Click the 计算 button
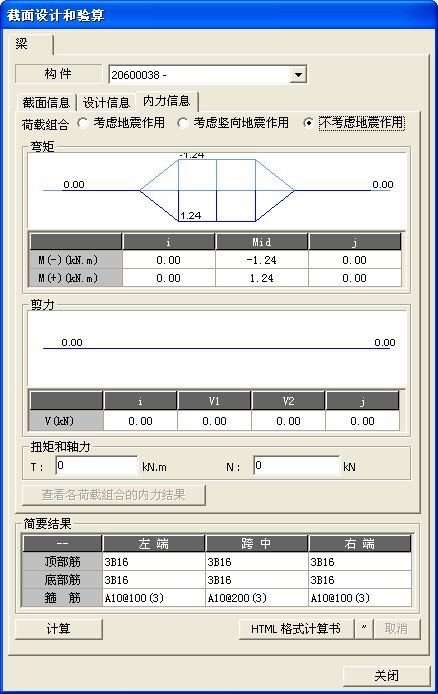Screen dimensions: 438x694 coord(58,628)
